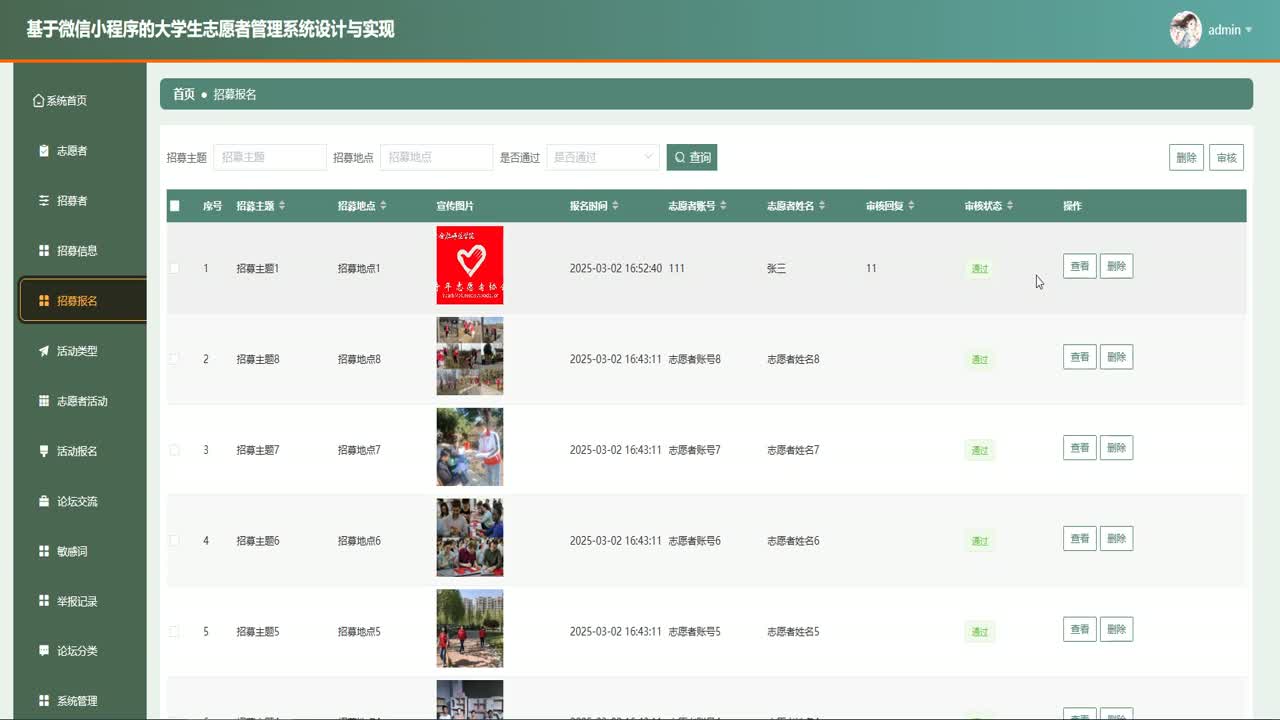The height and width of the screenshot is (720, 1280).
Task: Click the chat icon next to 论坛分类
Action: (44, 651)
